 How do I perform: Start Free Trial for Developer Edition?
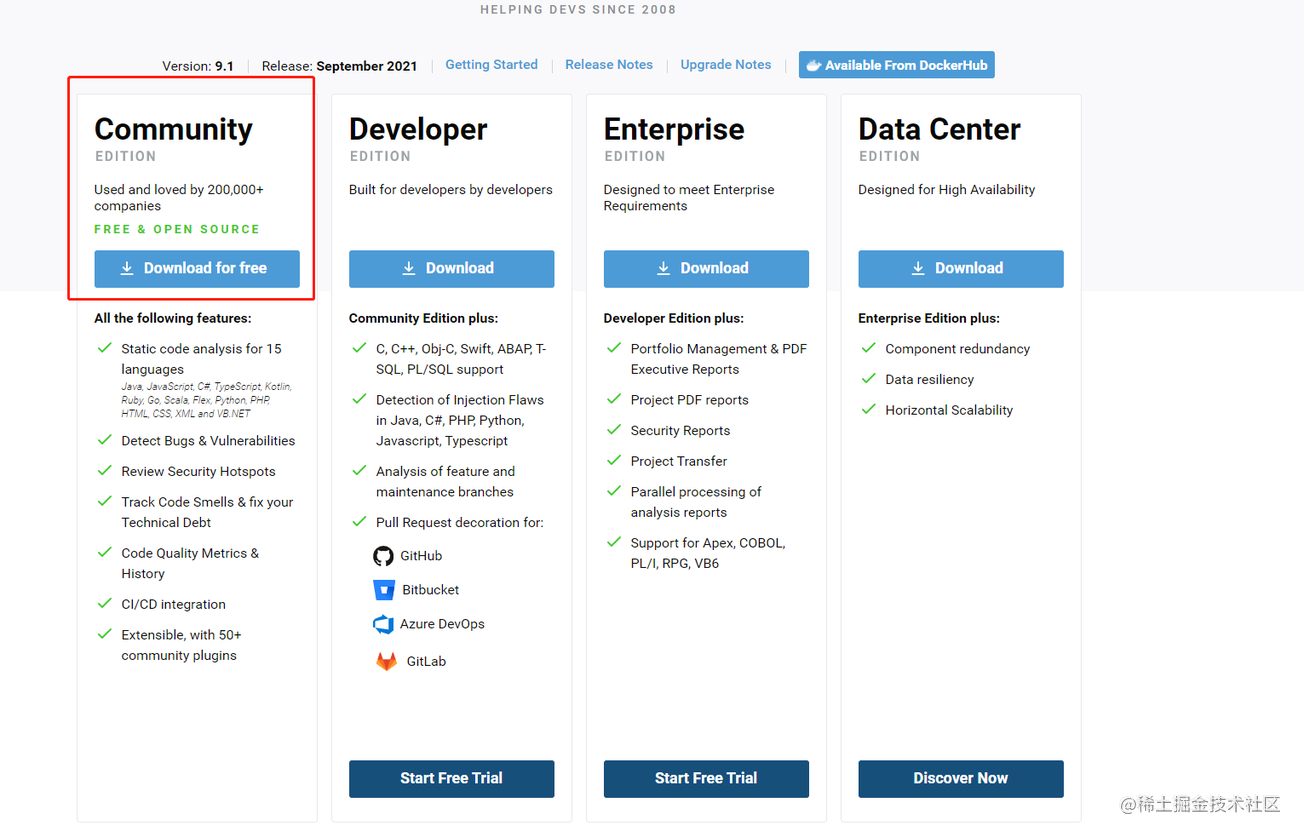pyautogui.click(x=451, y=778)
